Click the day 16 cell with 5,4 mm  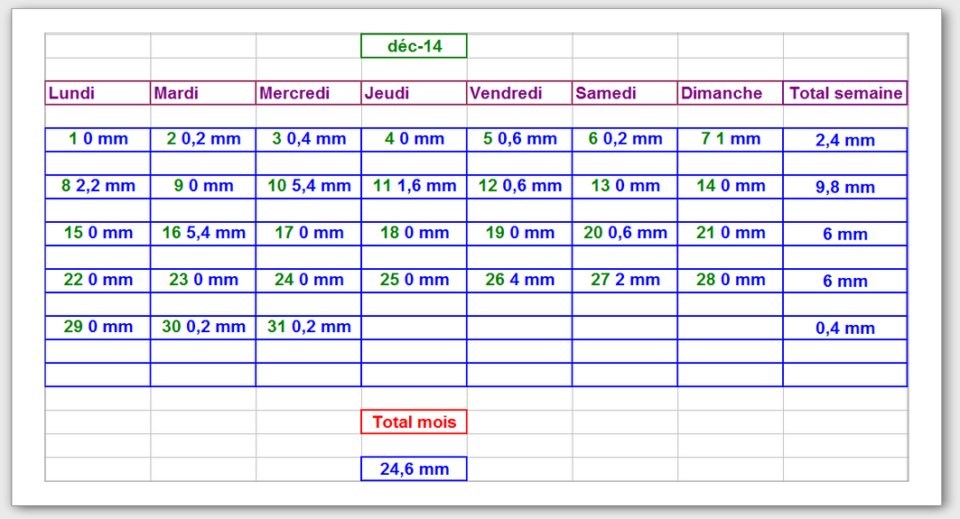tap(203, 233)
